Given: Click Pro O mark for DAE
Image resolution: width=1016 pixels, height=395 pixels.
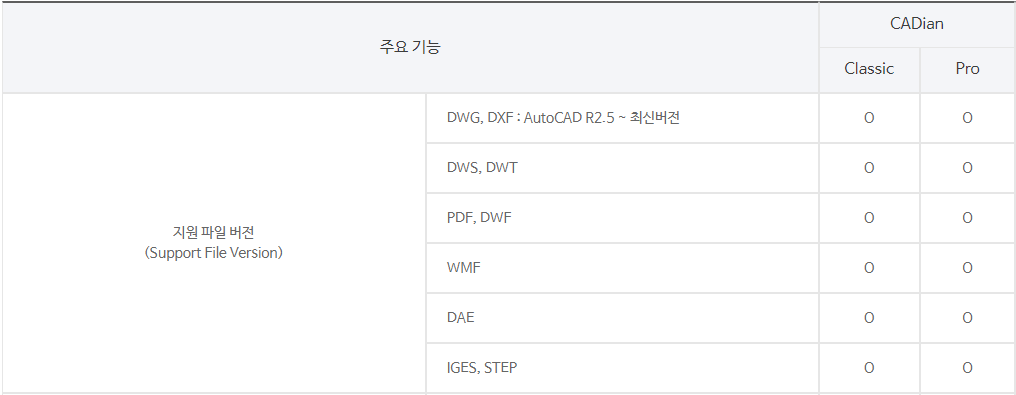Looking at the screenshot, I should [967, 317].
